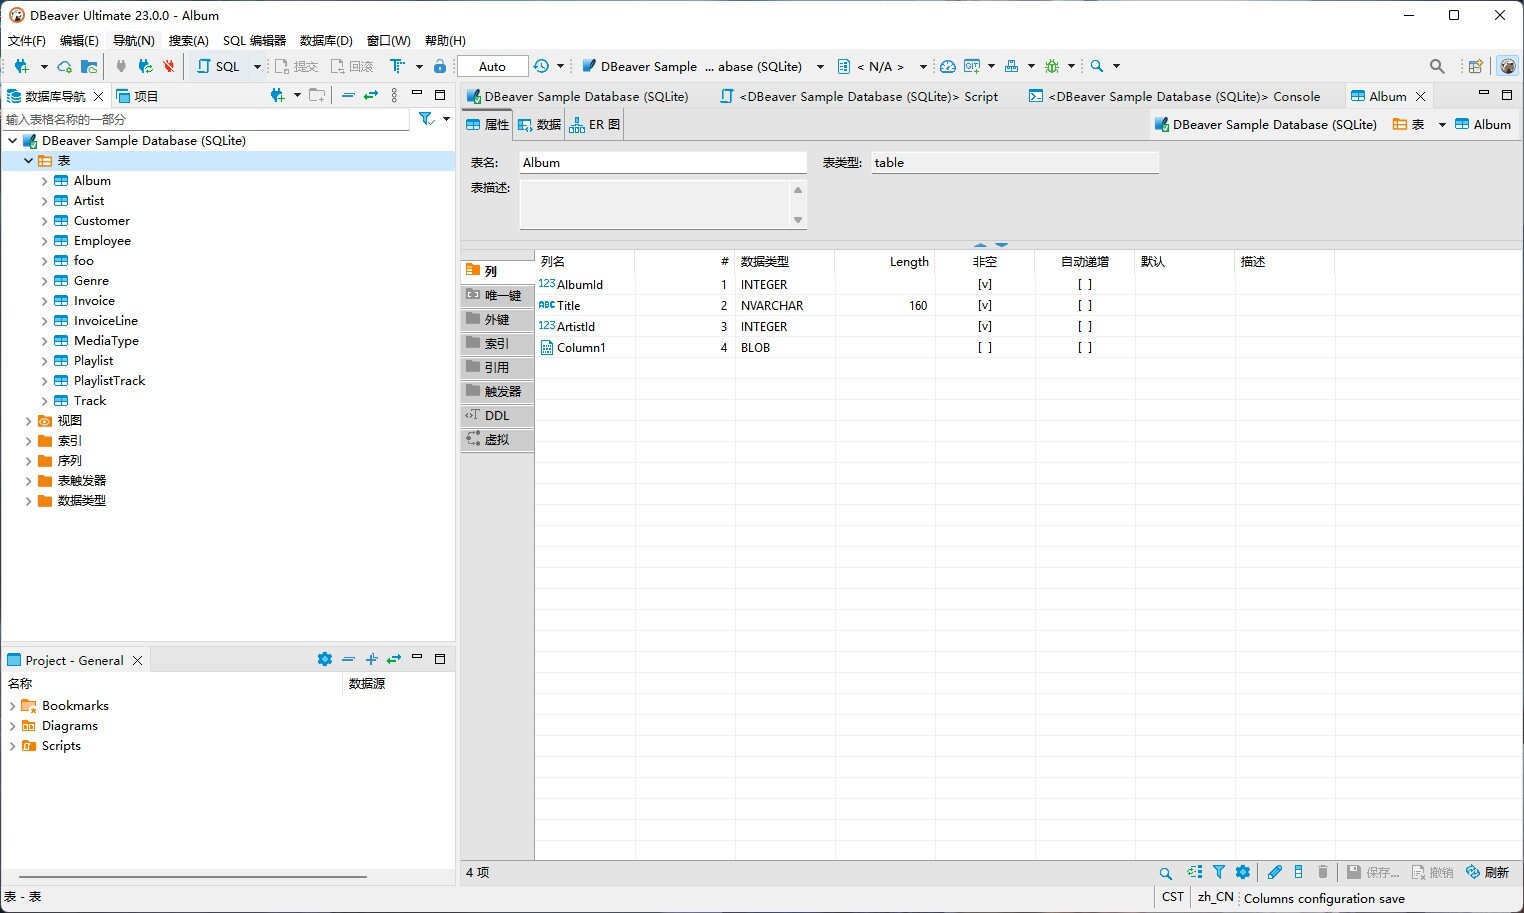Image resolution: width=1524 pixels, height=913 pixels.
Task: Collapse all nodes in database navigator
Action: click(348, 95)
